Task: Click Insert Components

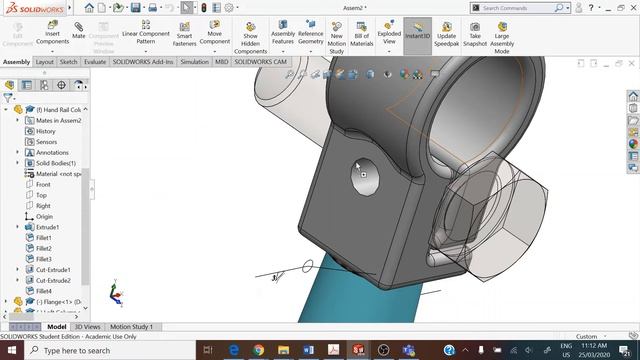Action: tap(52, 33)
